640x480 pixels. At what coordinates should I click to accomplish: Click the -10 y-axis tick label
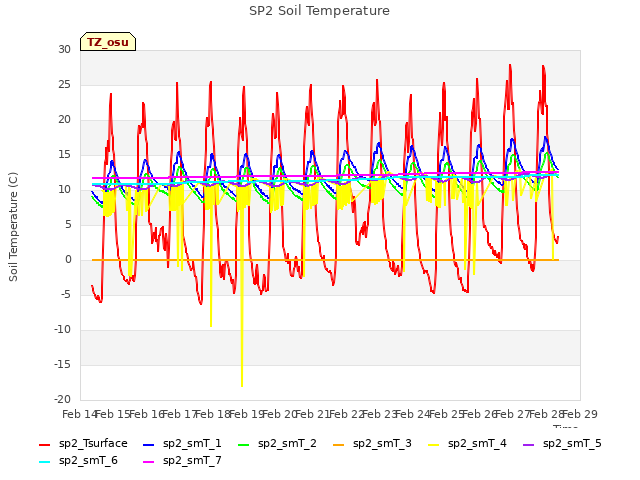tap(62, 329)
